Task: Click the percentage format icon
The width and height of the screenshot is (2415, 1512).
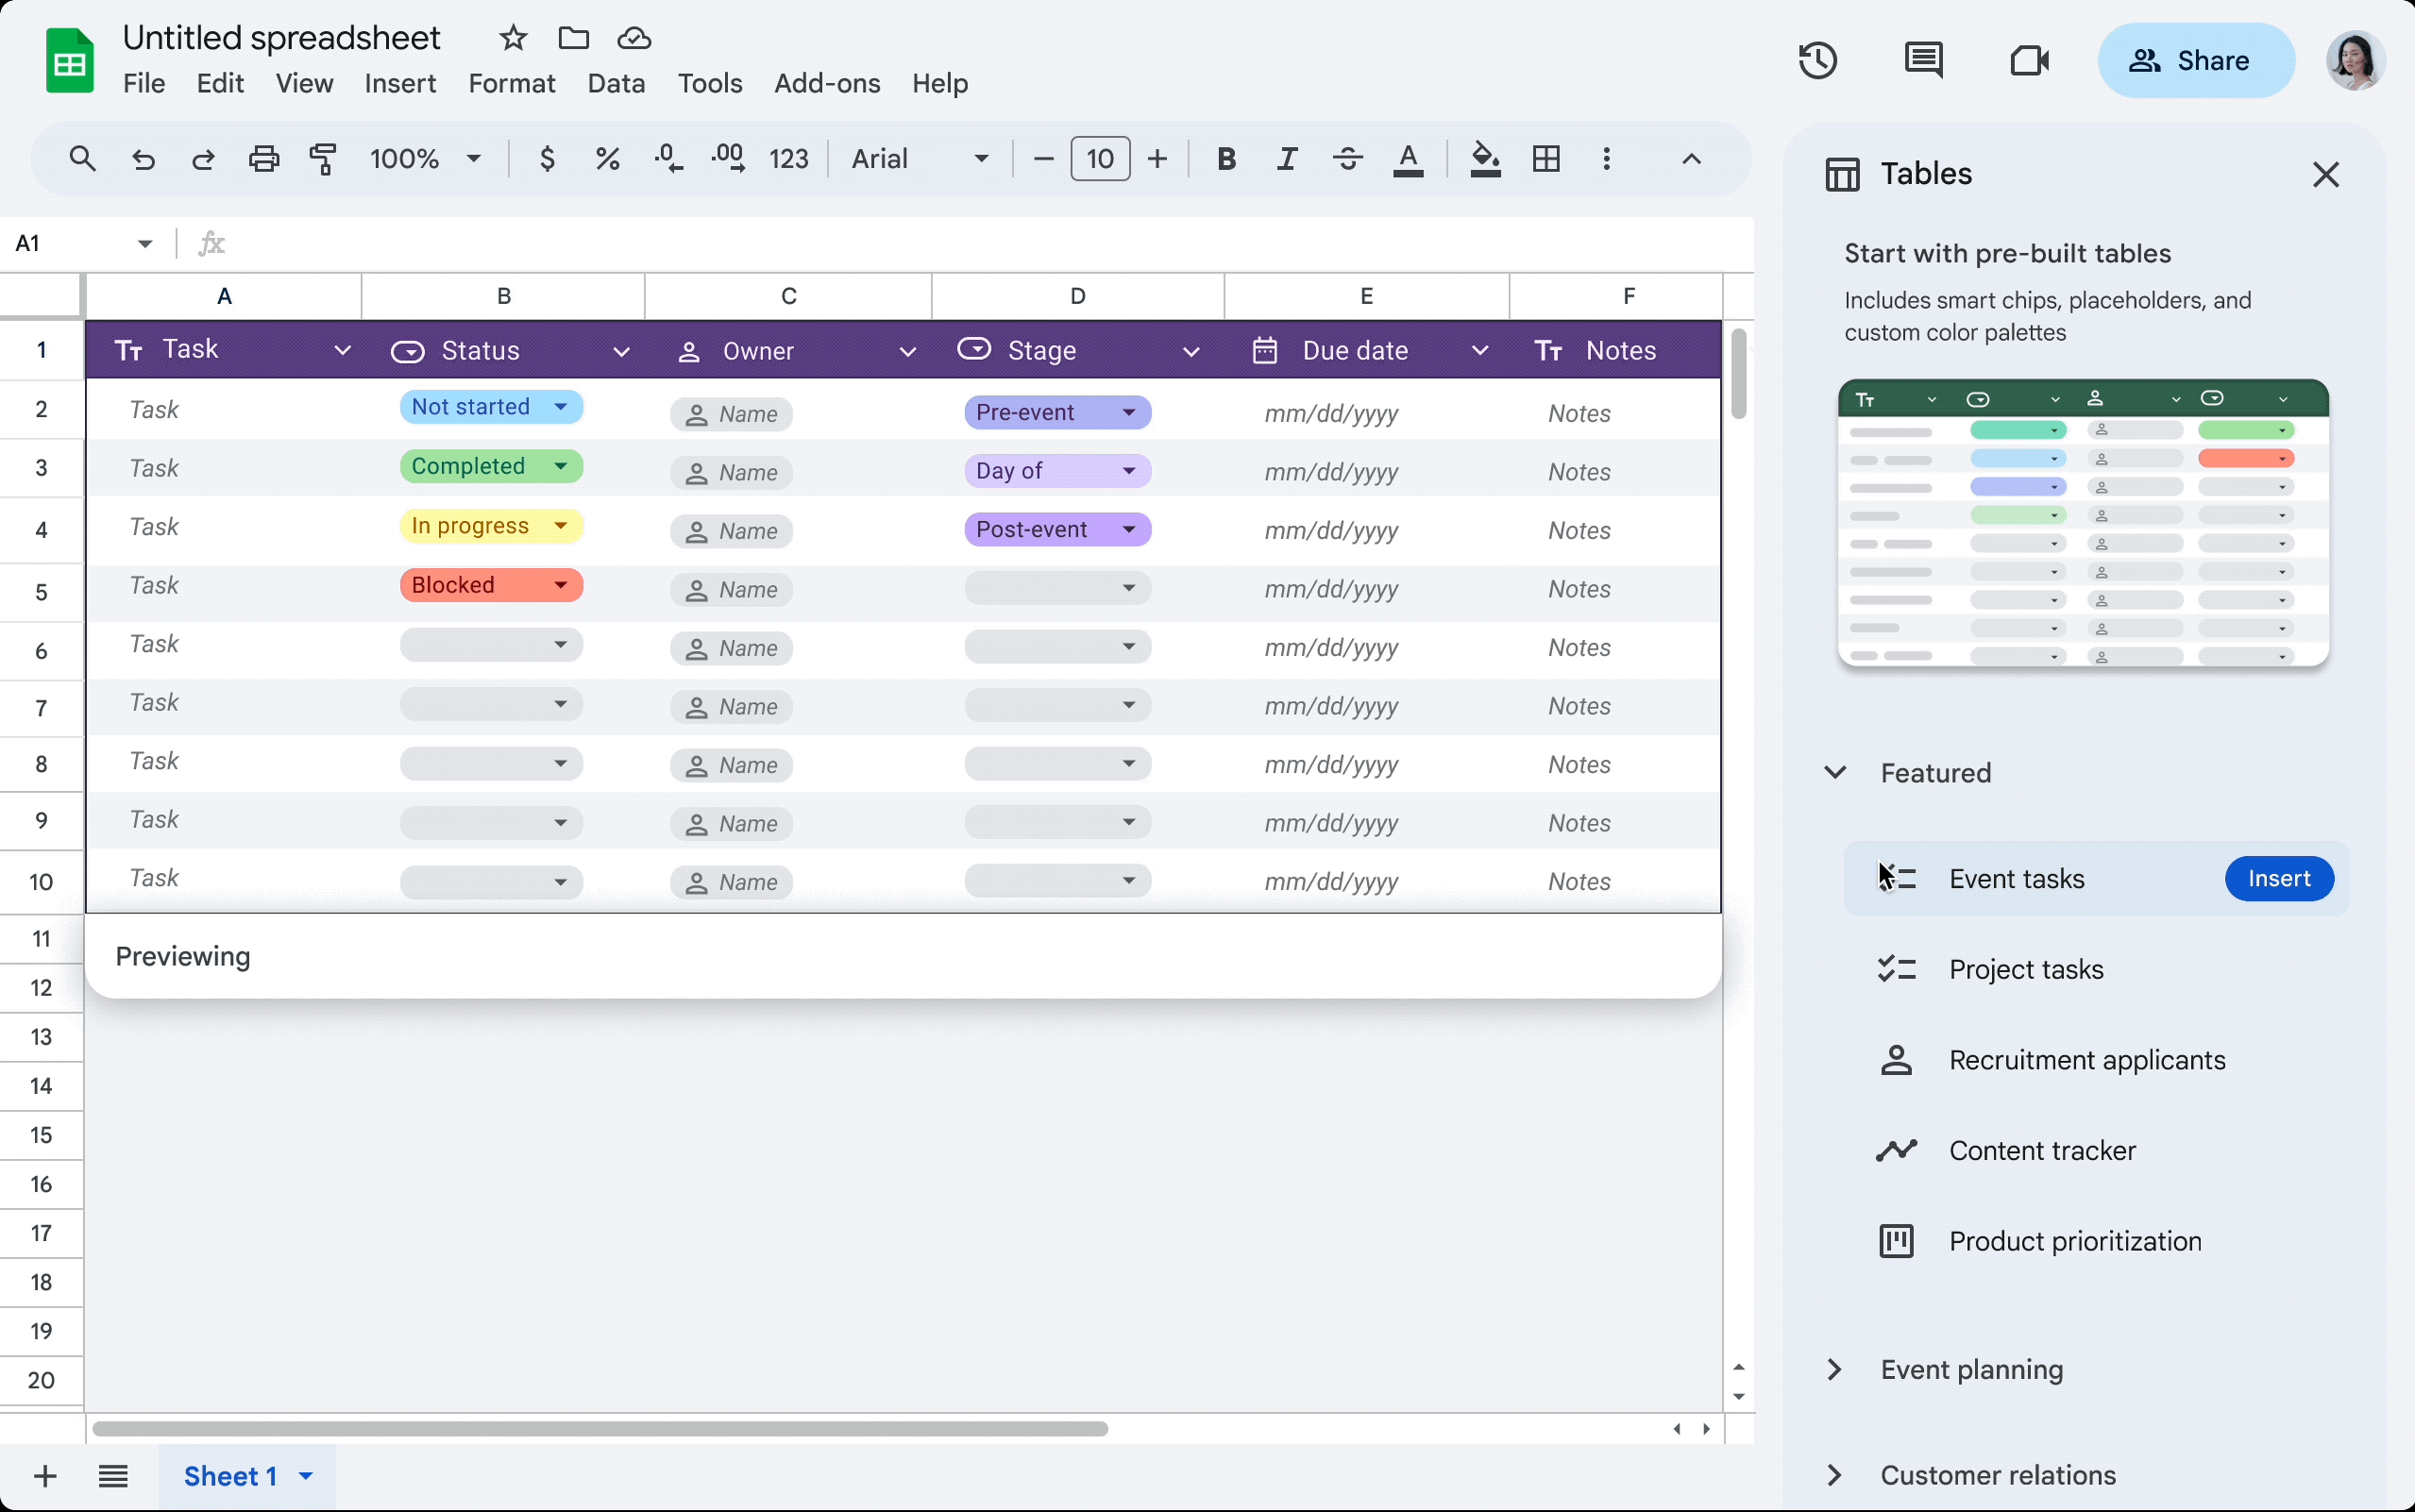Action: tap(606, 159)
